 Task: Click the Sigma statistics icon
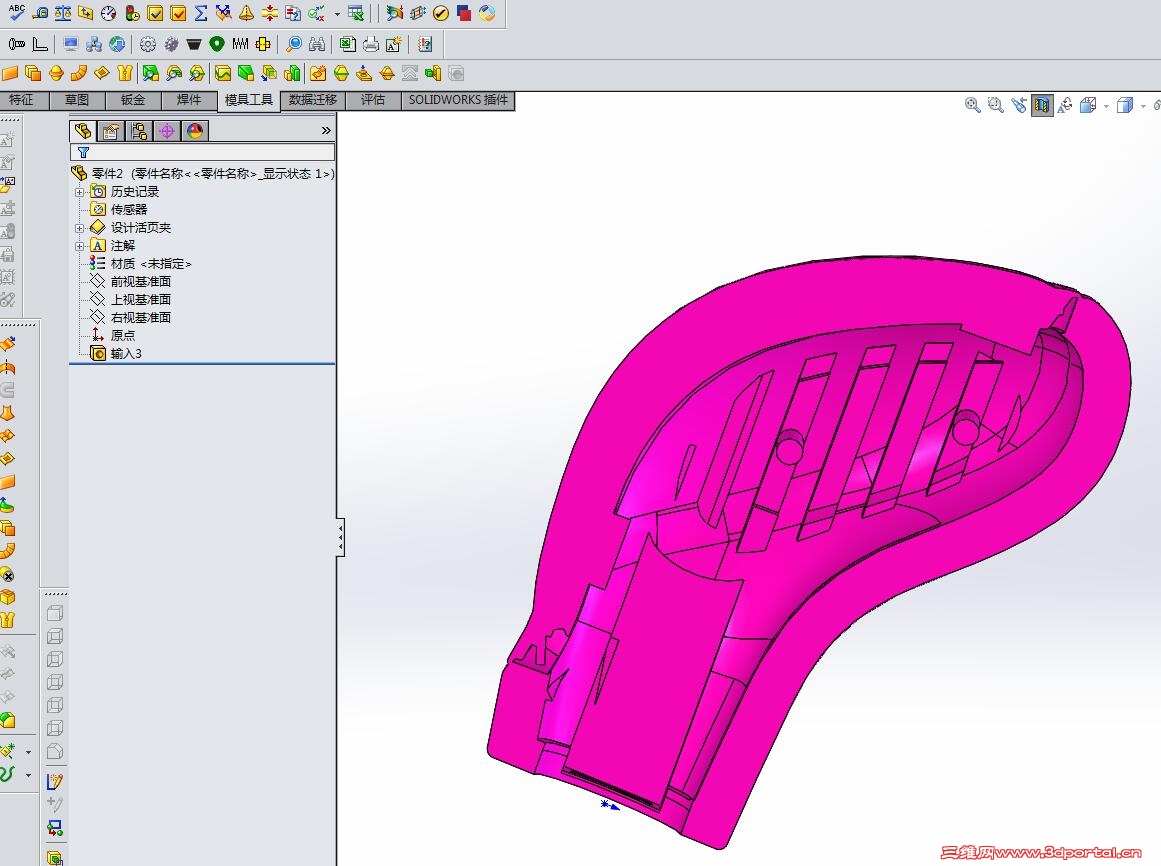[201, 13]
